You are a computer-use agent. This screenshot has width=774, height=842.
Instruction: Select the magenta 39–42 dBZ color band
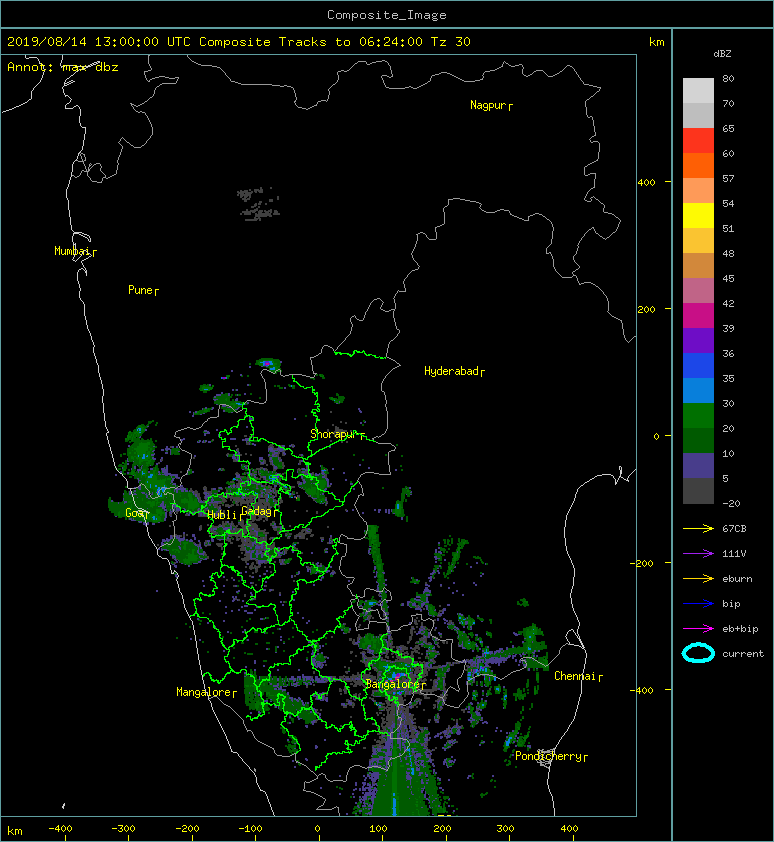[698, 316]
